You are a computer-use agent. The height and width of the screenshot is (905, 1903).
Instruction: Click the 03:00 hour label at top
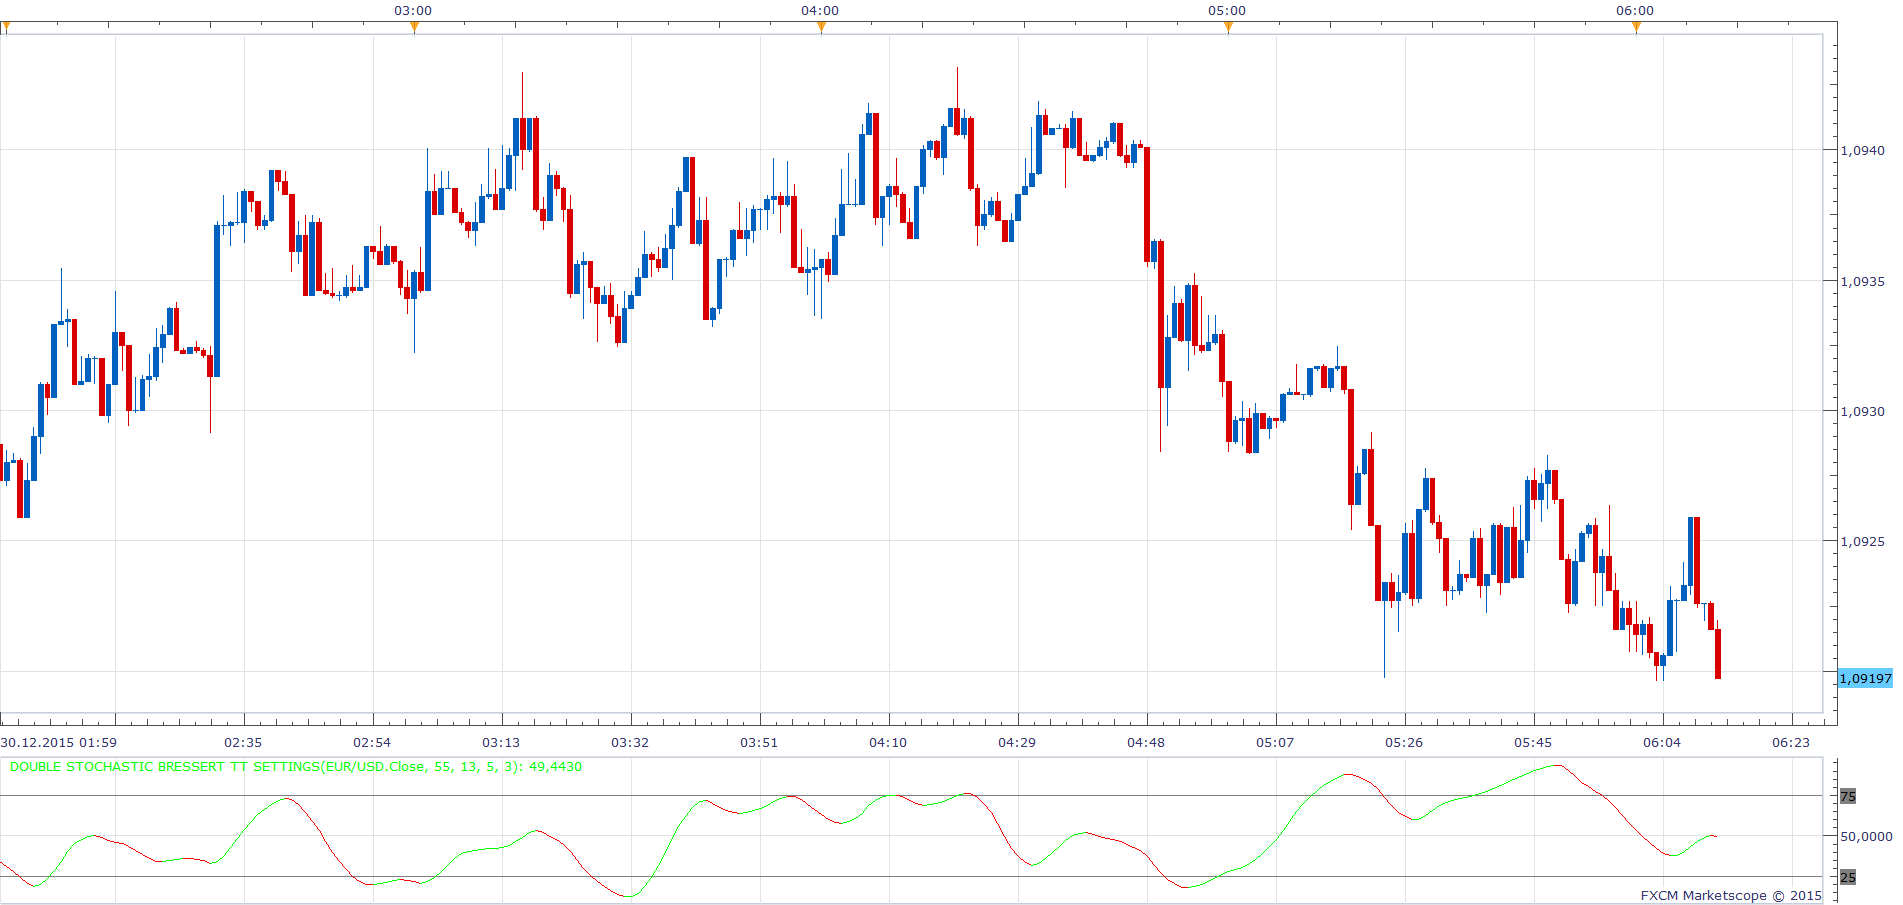[x=413, y=10]
